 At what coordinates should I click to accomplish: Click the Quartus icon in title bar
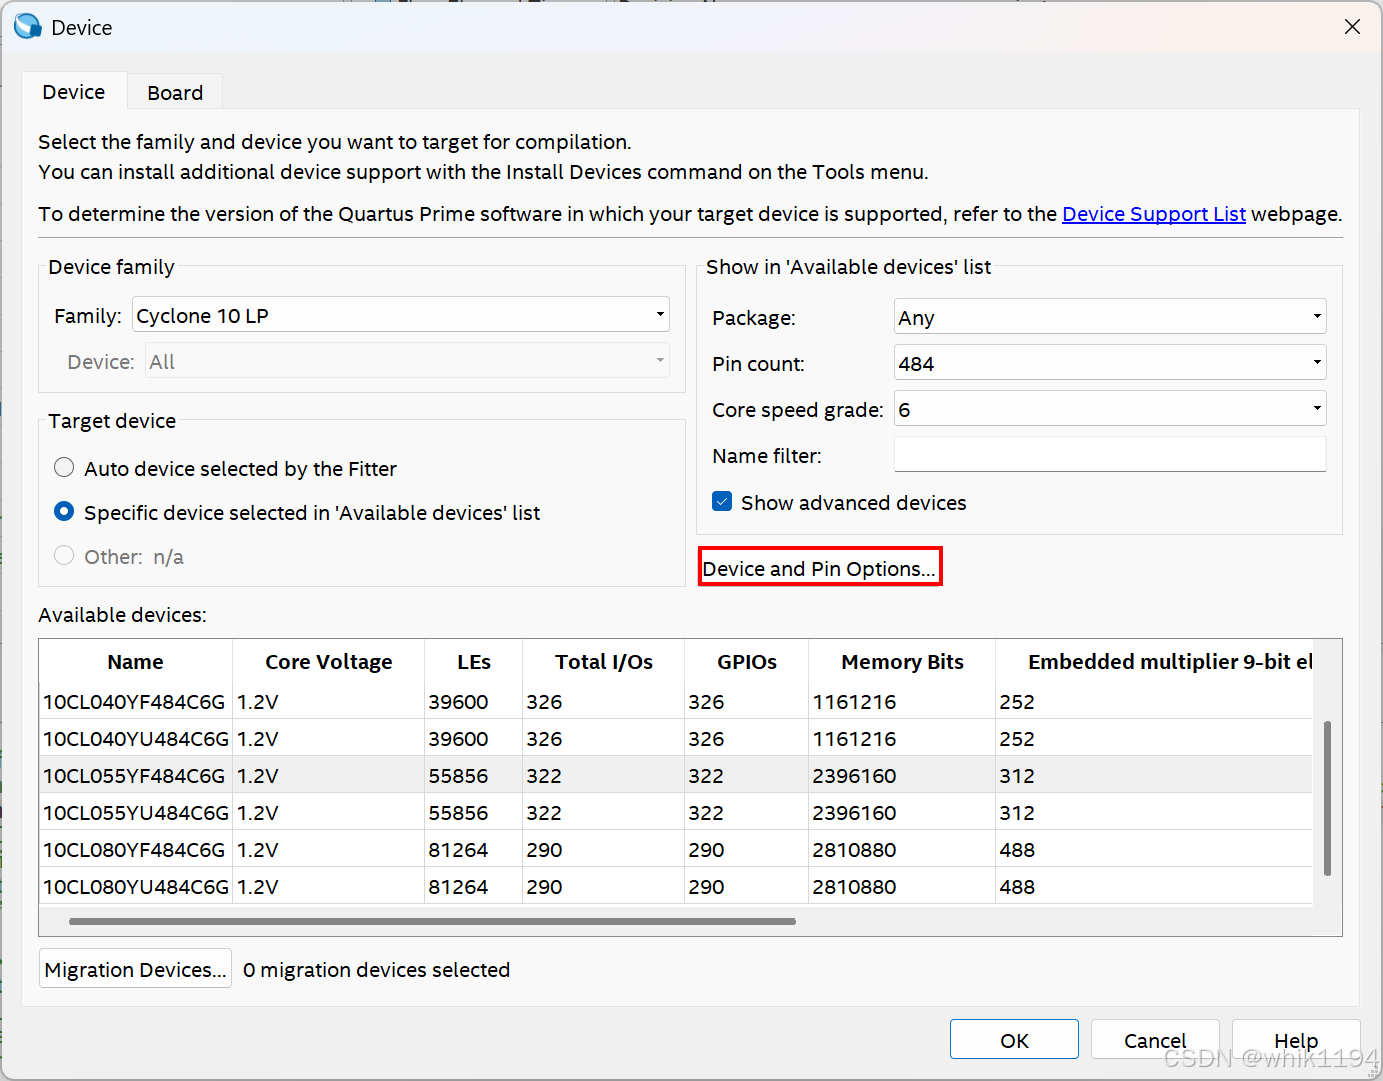[27, 27]
